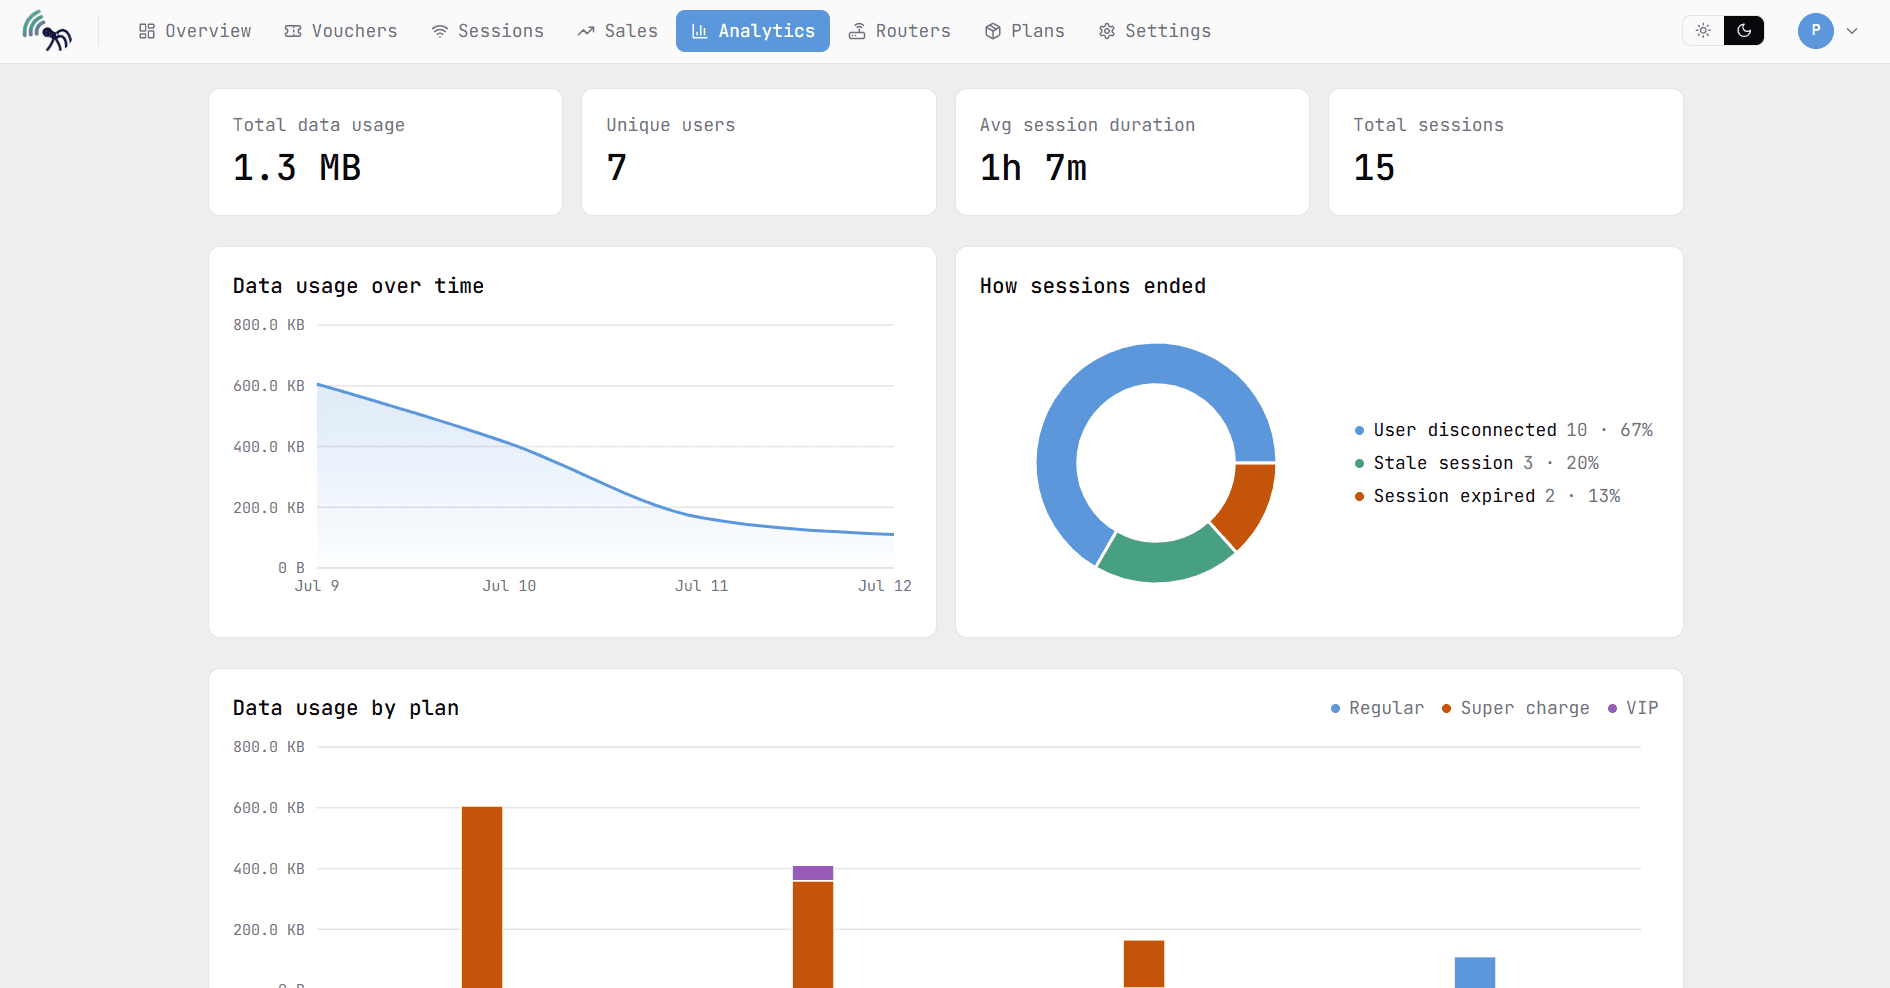Viewport: 1890px width, 988px height.
Task: Click the Routers device icon
Action: pyautogui.click(x=857, y=31)
